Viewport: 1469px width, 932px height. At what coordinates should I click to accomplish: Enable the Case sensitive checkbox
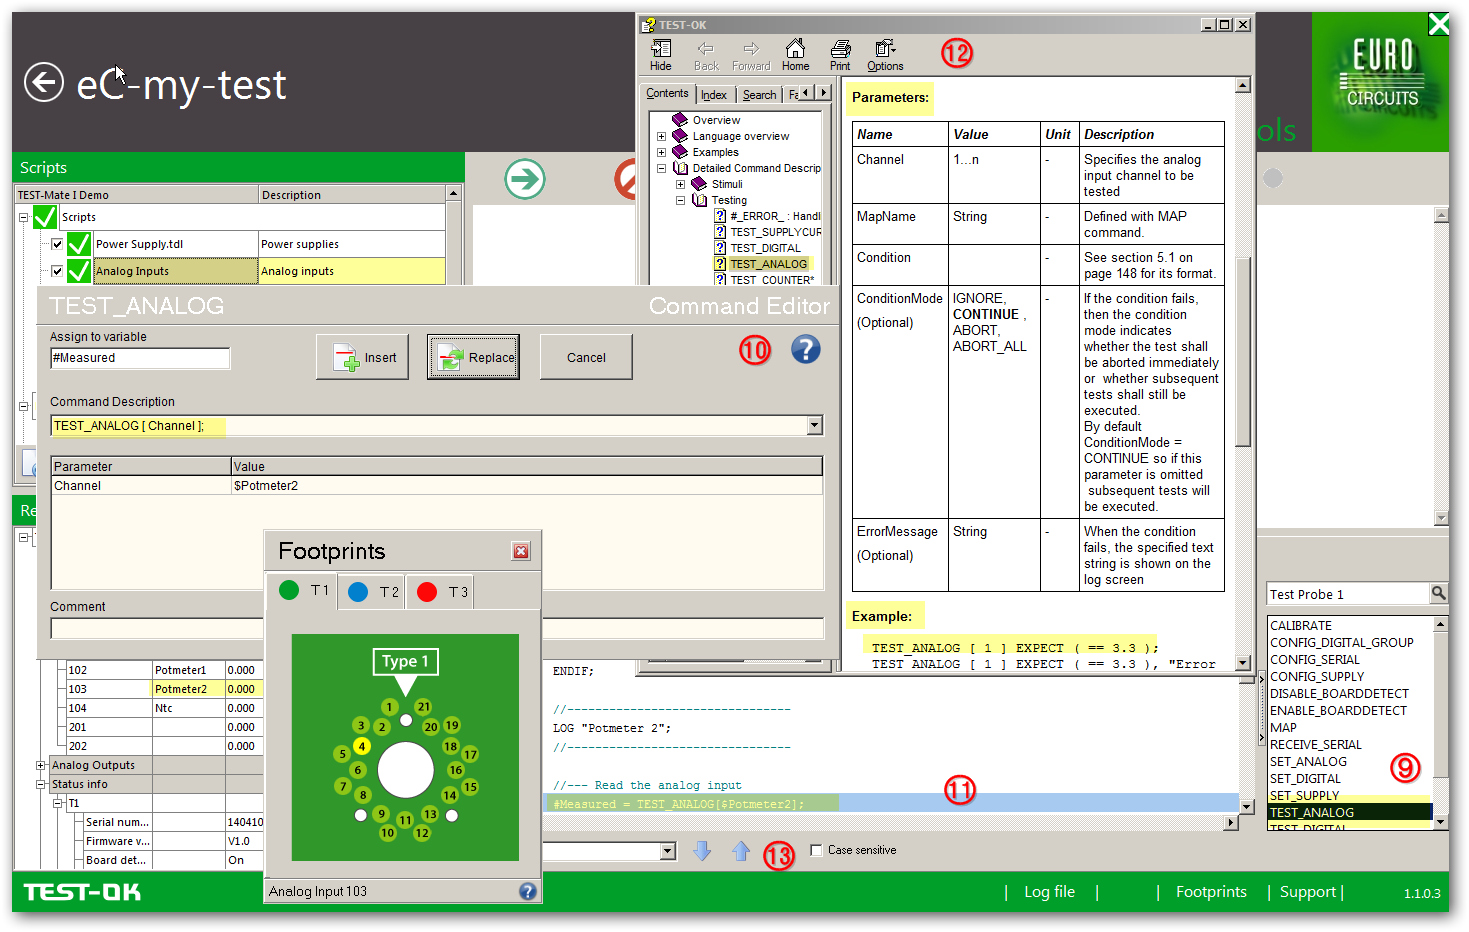point(816,850)
